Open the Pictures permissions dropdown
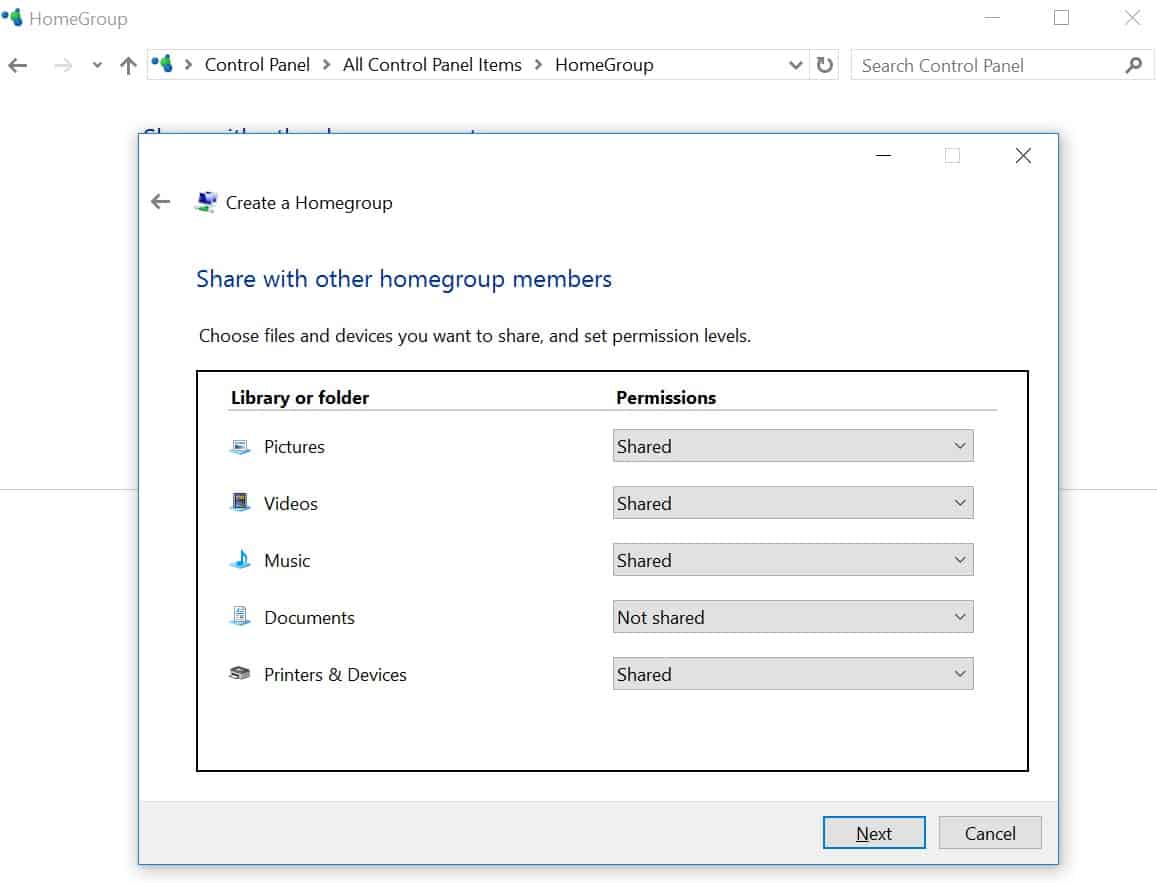The height and width of the screenshot is (883, 1157). 793,446
